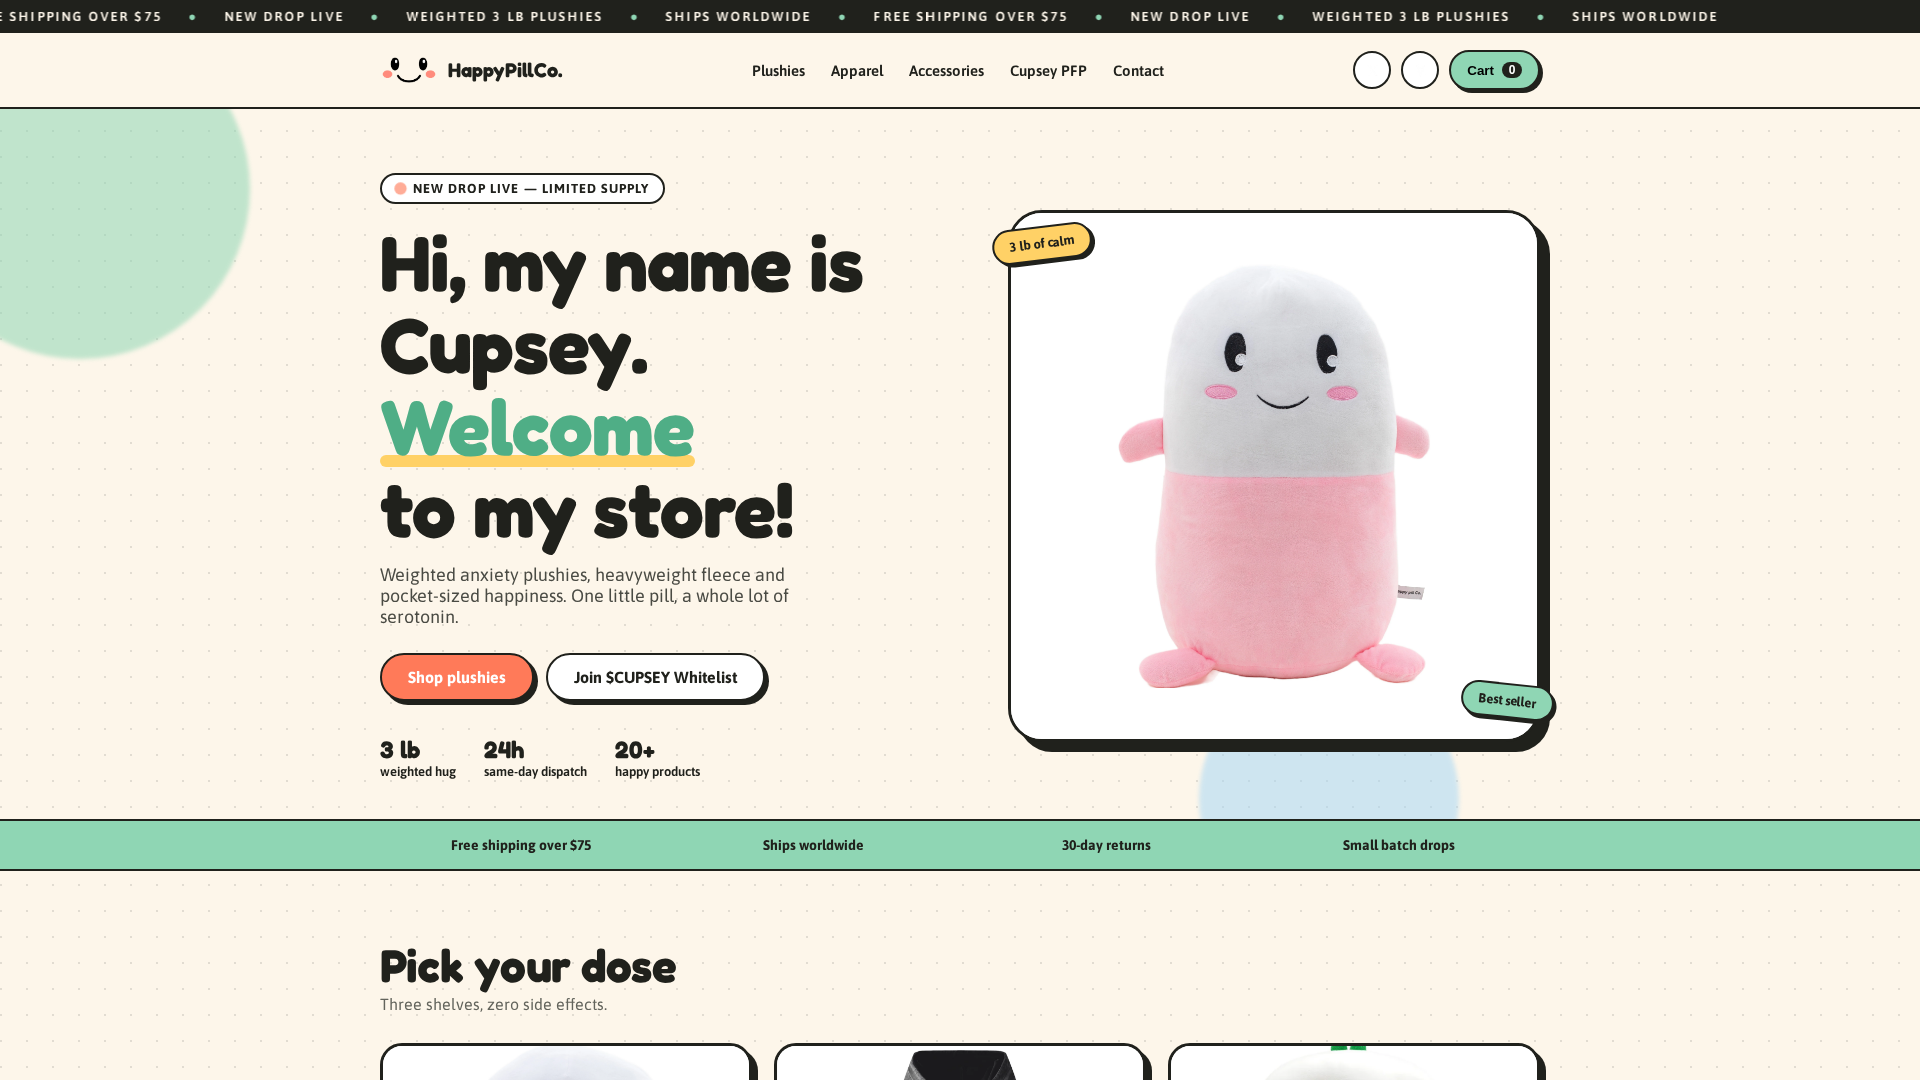The image size is (1920, 1080).
Task: Click the HappyPillCo smiley face logo
Action: click(x=409, y=70)
